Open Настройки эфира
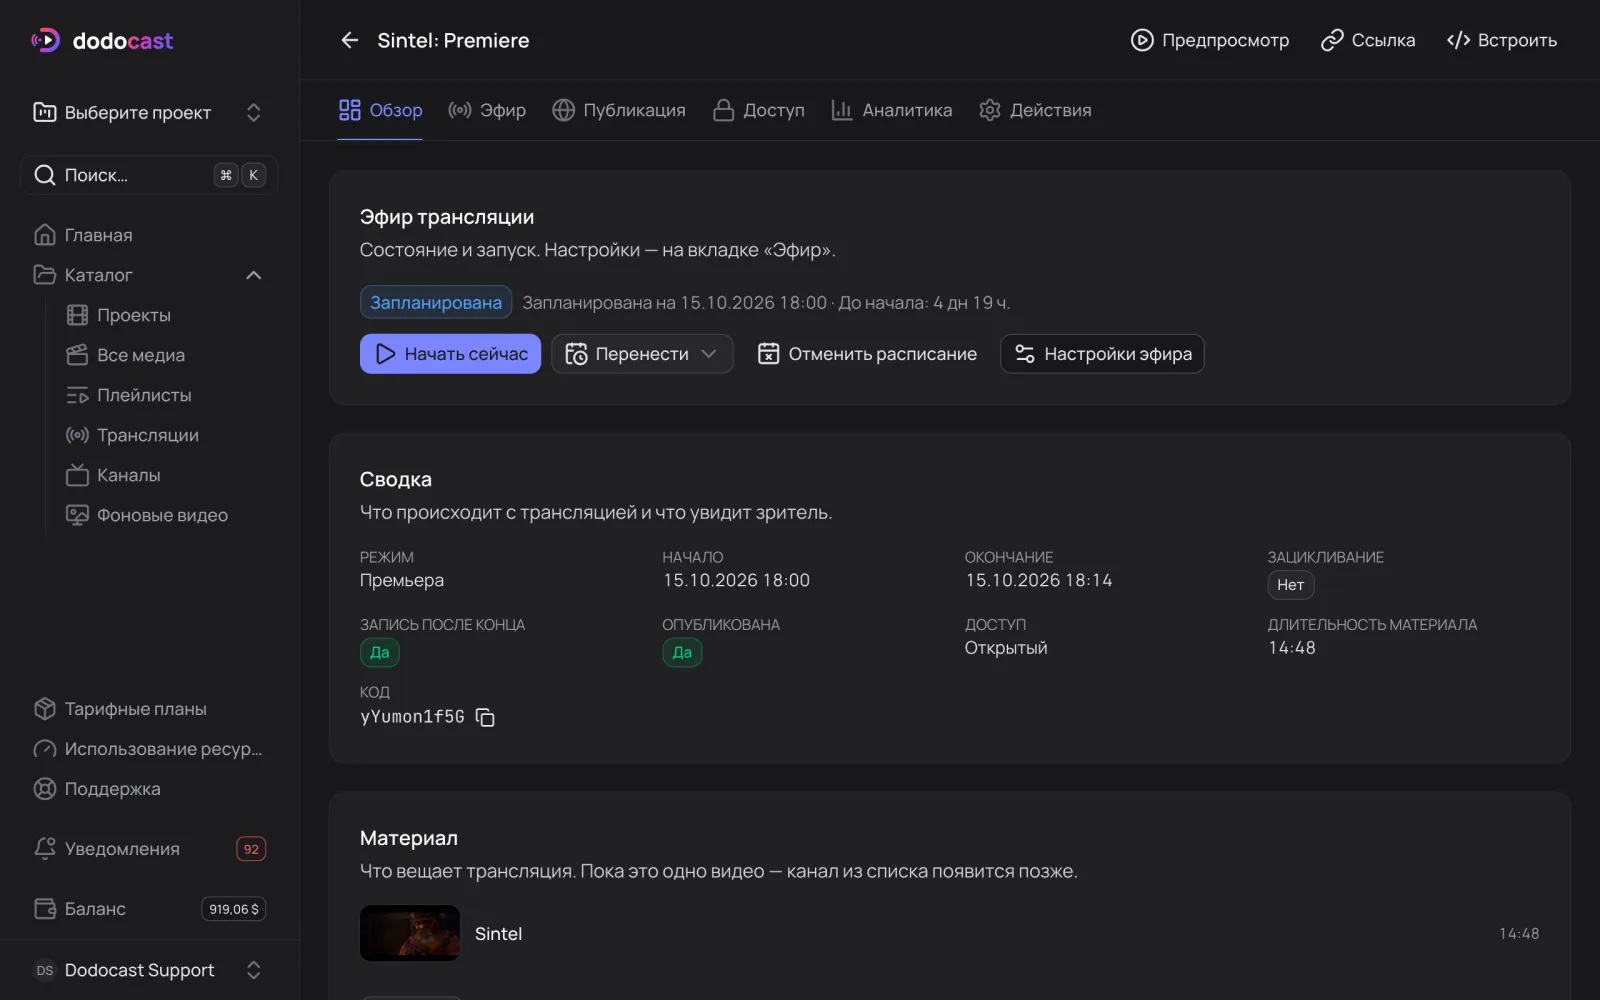Image resolution: width=1600 pixels, height=1000 pixels. [x=1102, y=354]
